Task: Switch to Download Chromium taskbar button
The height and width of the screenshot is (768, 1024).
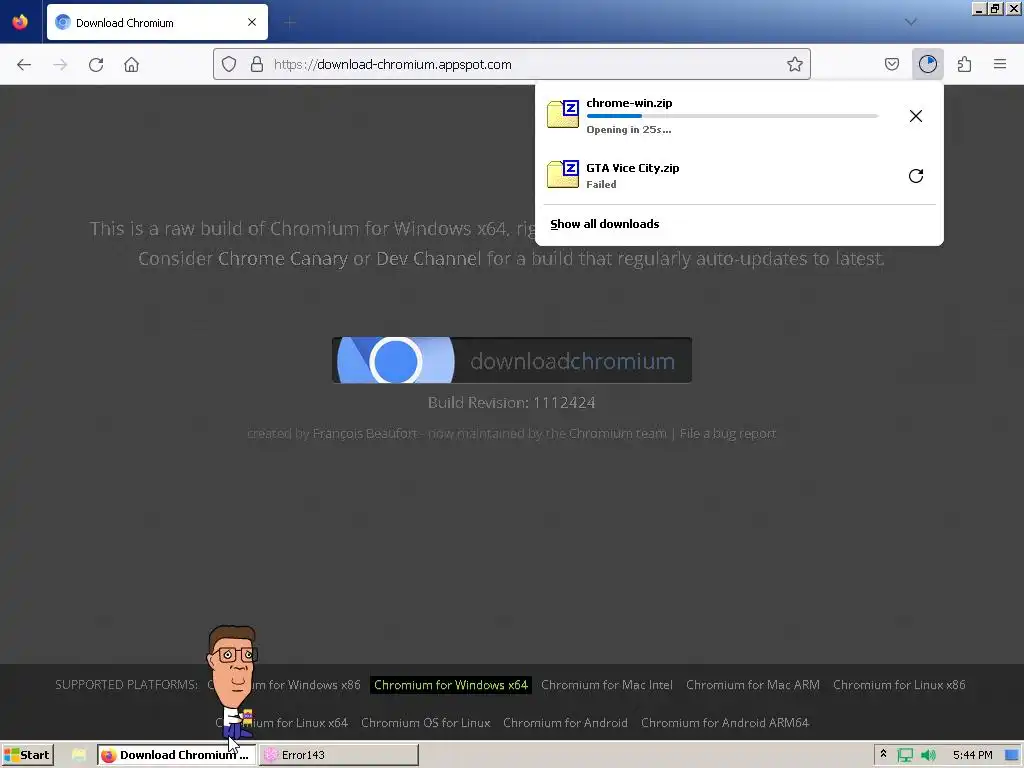Action: point(176,755)
